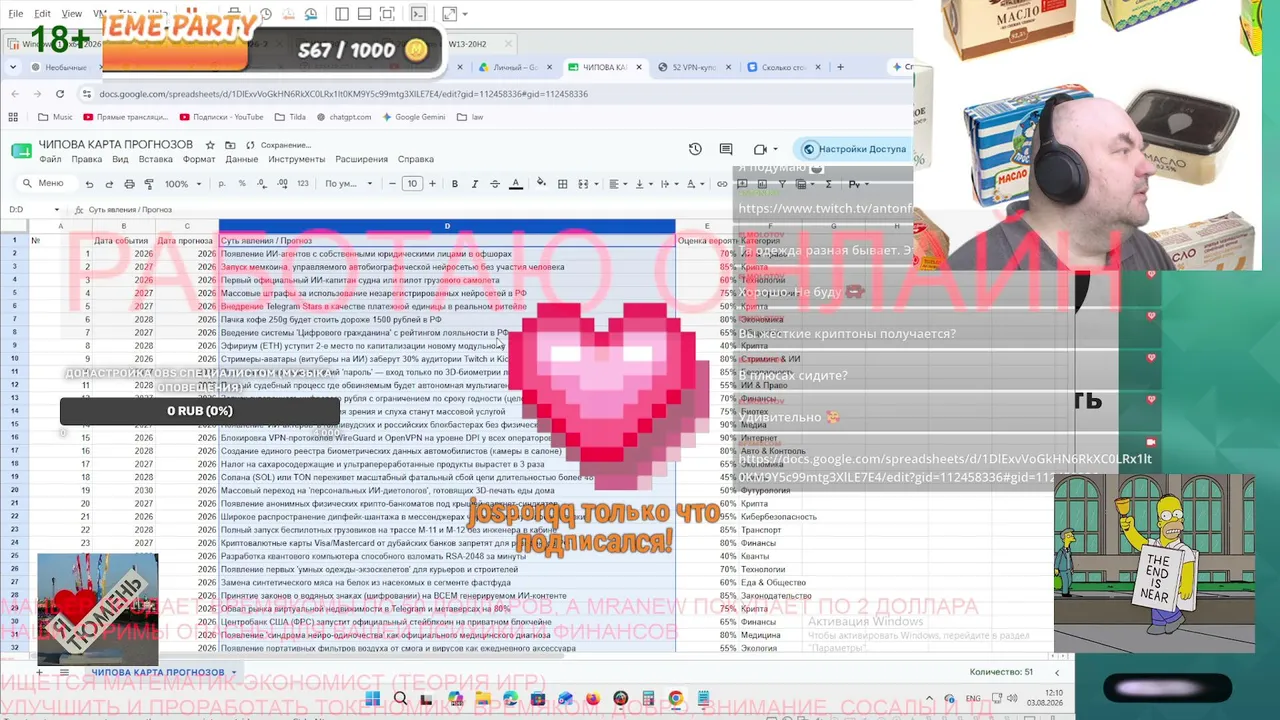
Task: Open Windows taskbar search
Action: (x=400, y=699)
